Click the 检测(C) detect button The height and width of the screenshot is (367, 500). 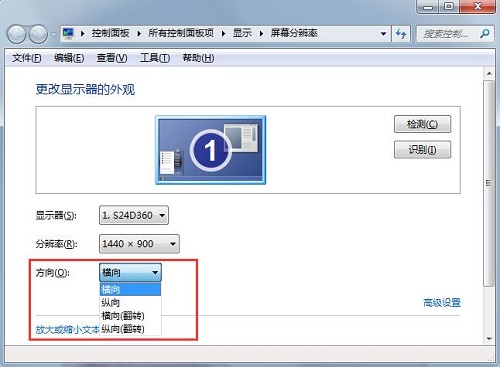(x=422, y=124)
